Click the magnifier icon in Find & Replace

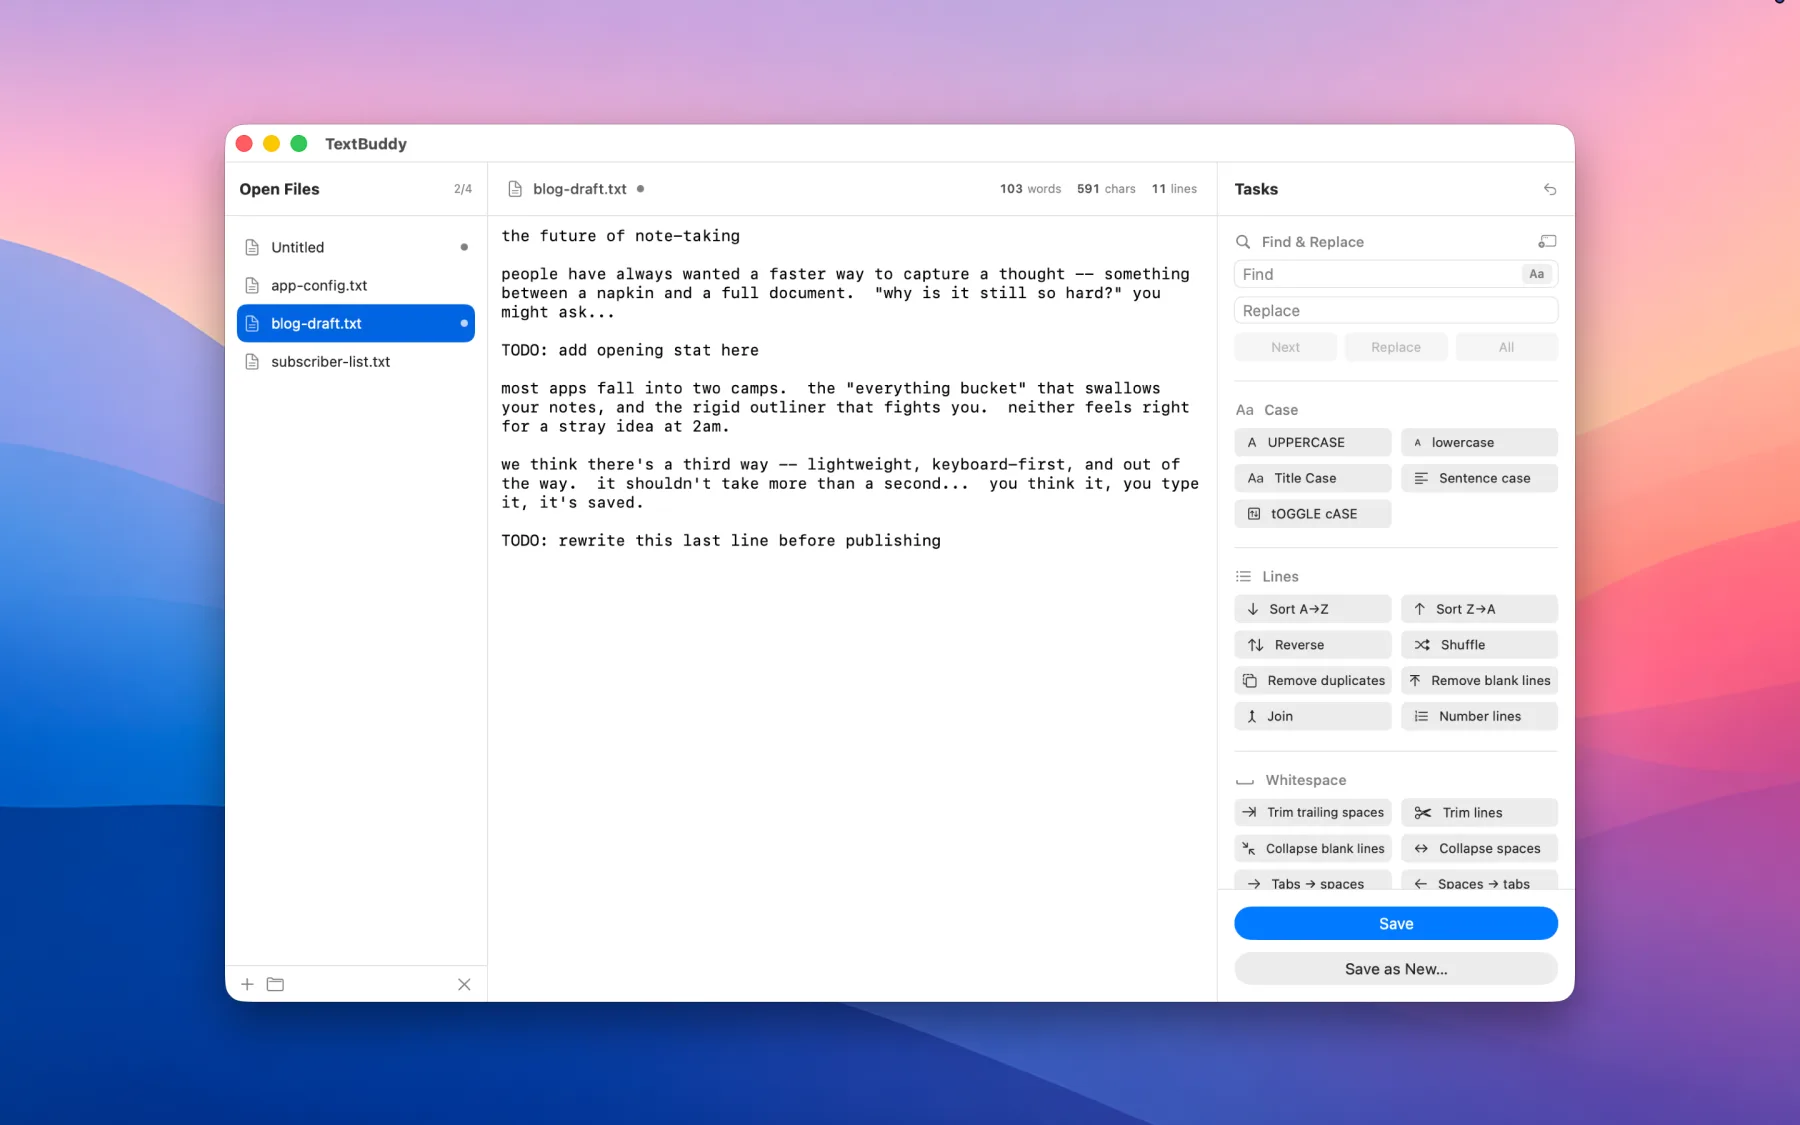point(1243,242)
